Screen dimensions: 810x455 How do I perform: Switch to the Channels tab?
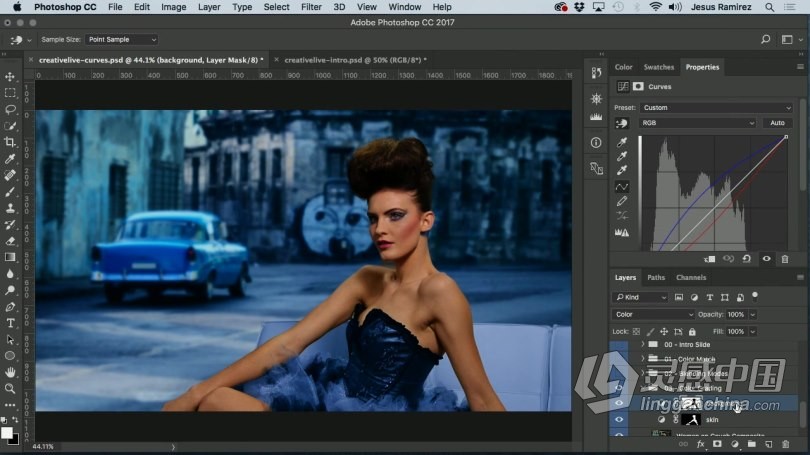pyautogui.click(x=691, y=278)
